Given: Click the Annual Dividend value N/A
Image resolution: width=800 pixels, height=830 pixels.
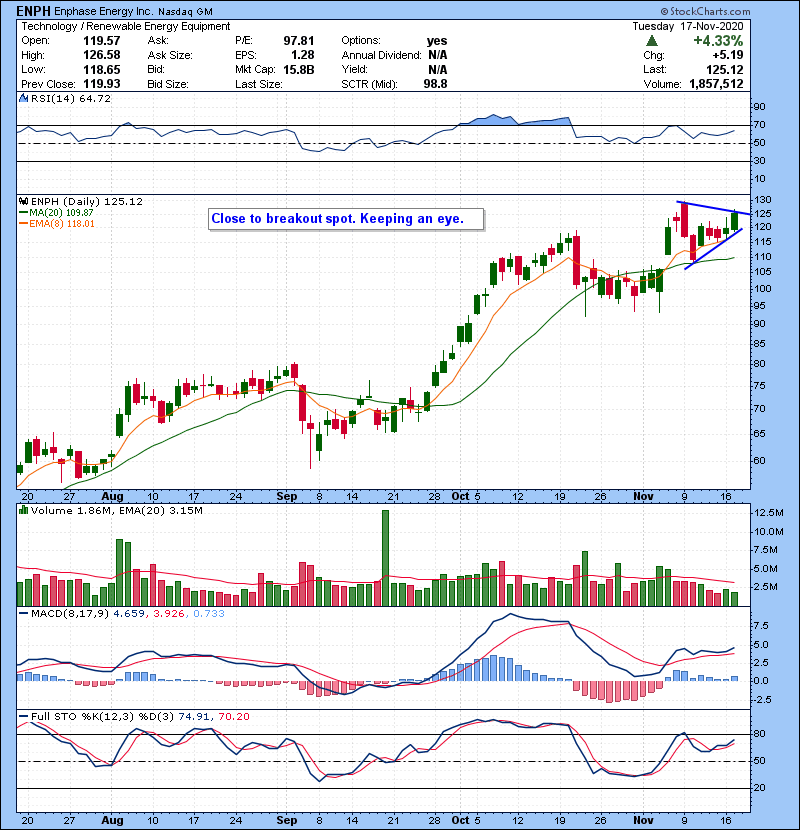Looking at the screenshot, I should coord(437,55).
